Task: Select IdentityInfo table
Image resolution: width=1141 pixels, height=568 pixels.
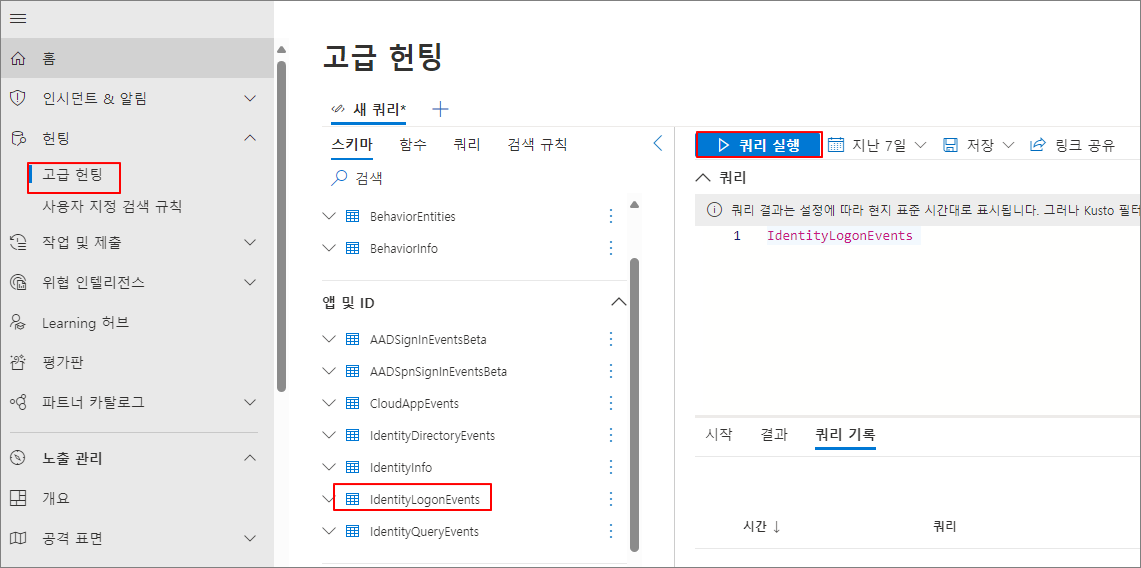Action: click(401, 467)
